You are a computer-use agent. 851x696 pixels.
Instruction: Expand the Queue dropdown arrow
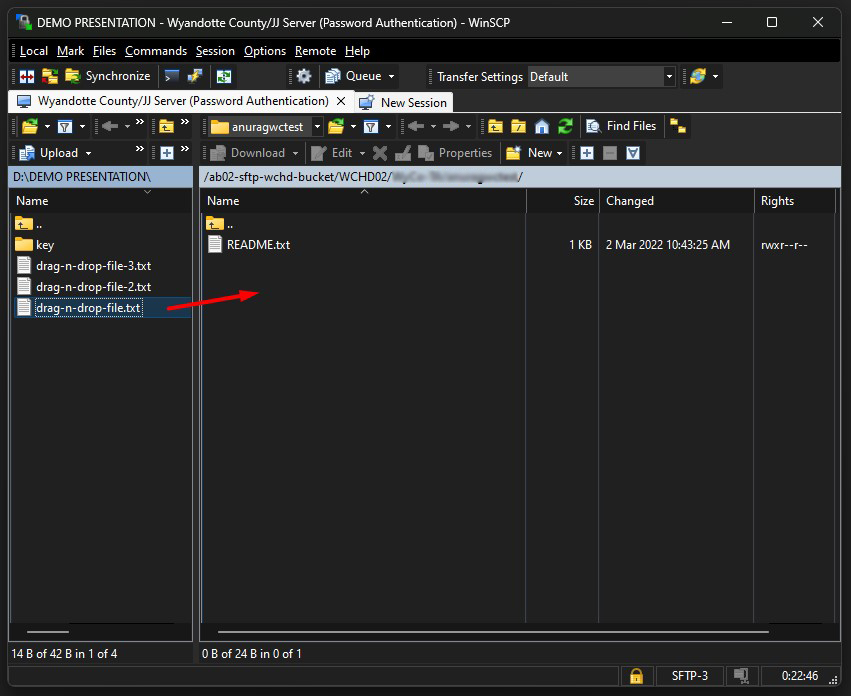coord(391,77)
